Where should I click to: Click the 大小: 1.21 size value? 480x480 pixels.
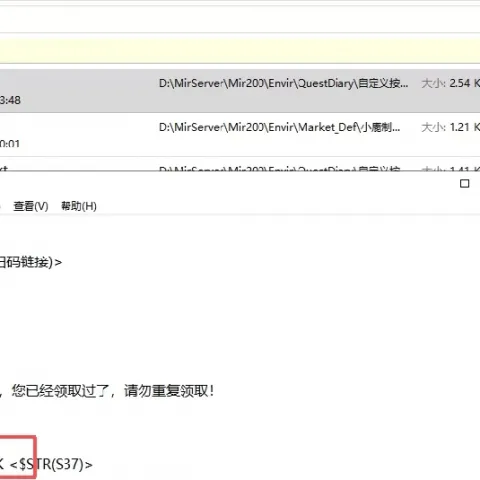450,127
